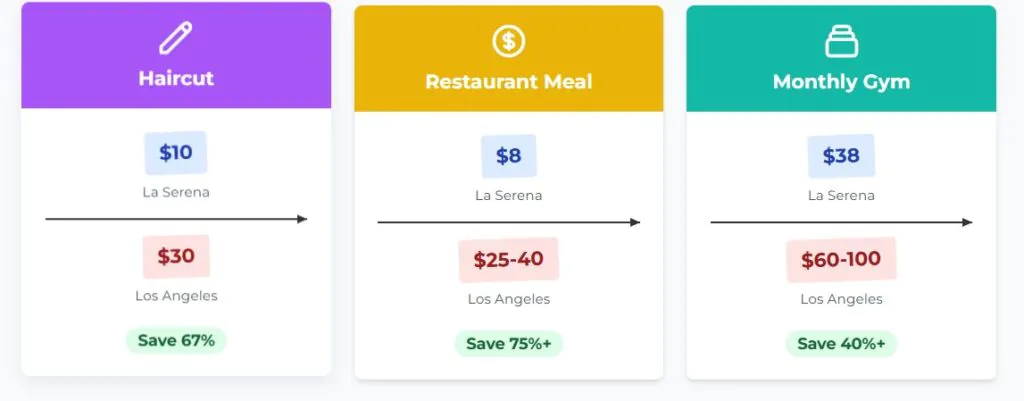Click the arrow in the Haircut card
The height and width of the screenshot is (401, 1024).
(x=176, y=219)
